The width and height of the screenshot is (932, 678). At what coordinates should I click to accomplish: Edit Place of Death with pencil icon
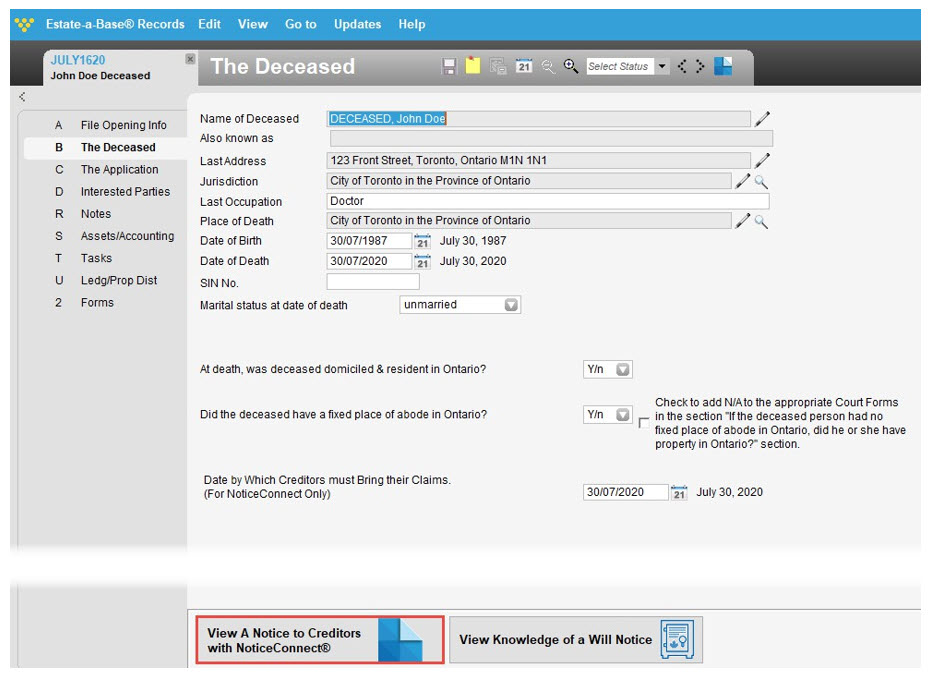pos(742,221)
